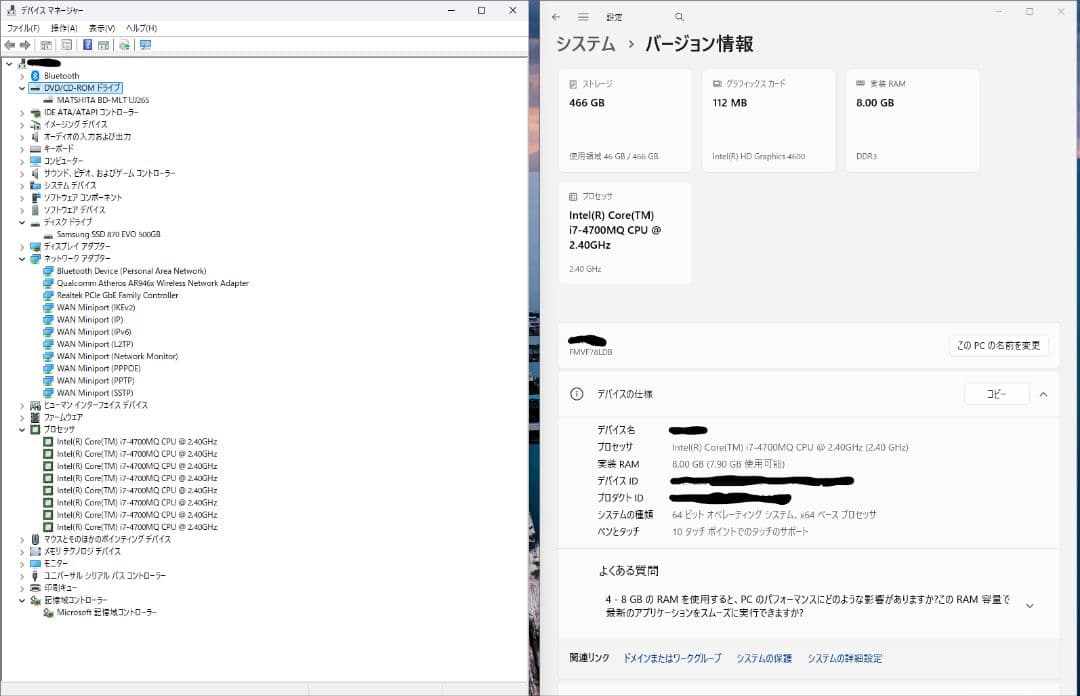Expand the RAM question under よくある質問
This screenshot has width=1080, height=696.
click(1030, 604)
